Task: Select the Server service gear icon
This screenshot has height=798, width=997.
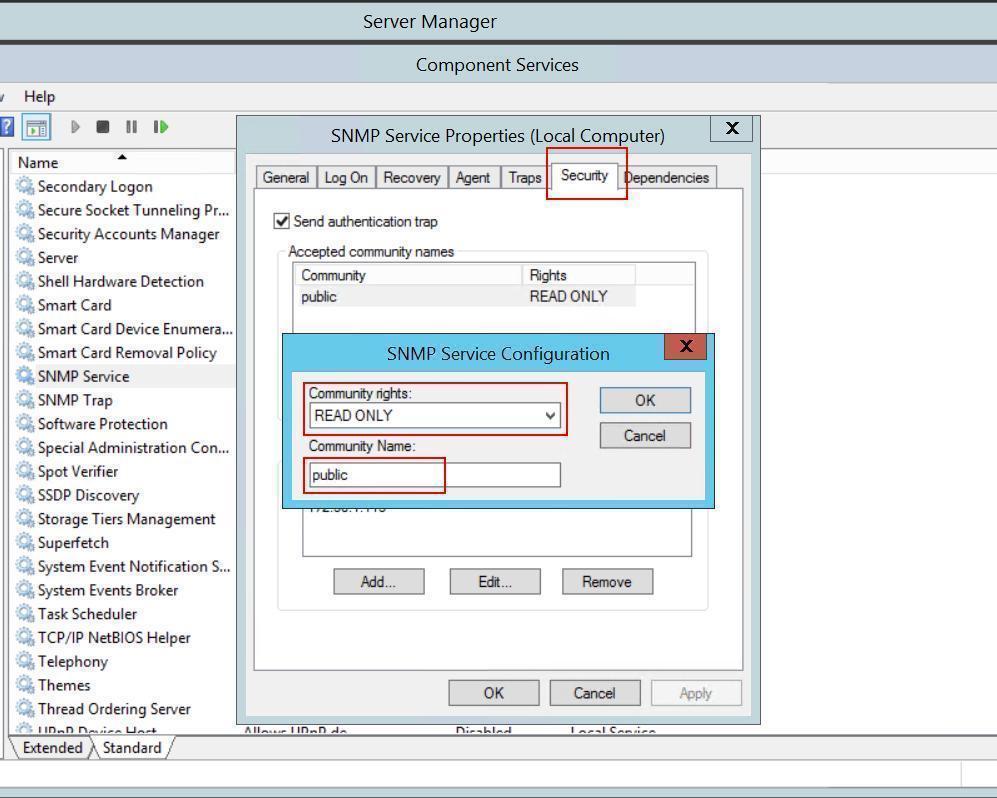Action: point(25,258)
